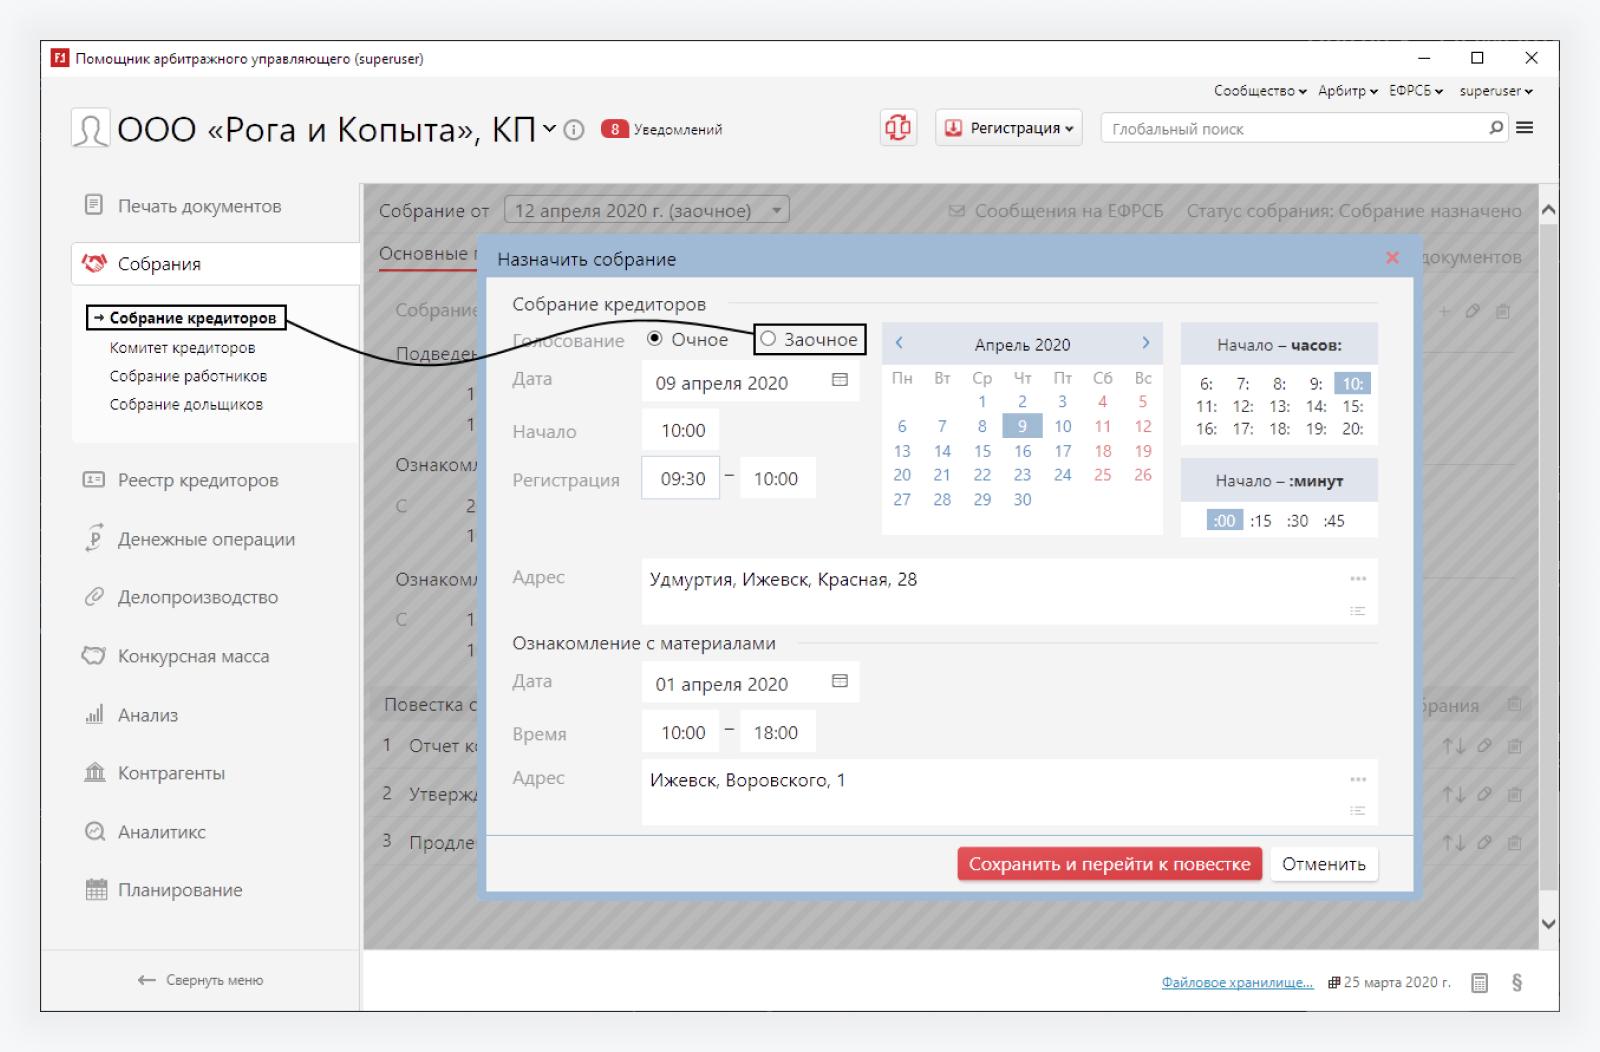
Task: Open the ЕФРСБ menu
Action: coord(1416,91)
